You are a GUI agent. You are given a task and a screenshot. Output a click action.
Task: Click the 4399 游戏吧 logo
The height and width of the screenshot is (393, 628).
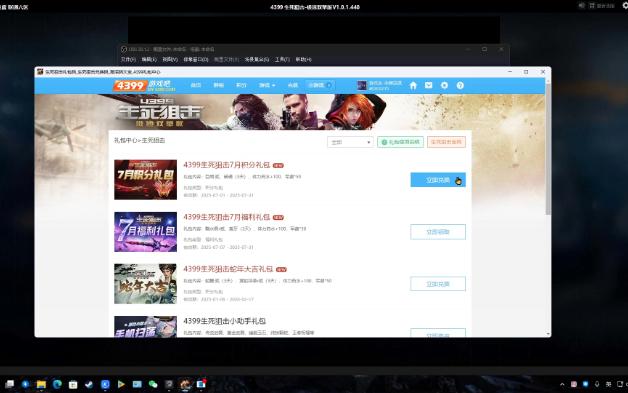click(145, 85)
